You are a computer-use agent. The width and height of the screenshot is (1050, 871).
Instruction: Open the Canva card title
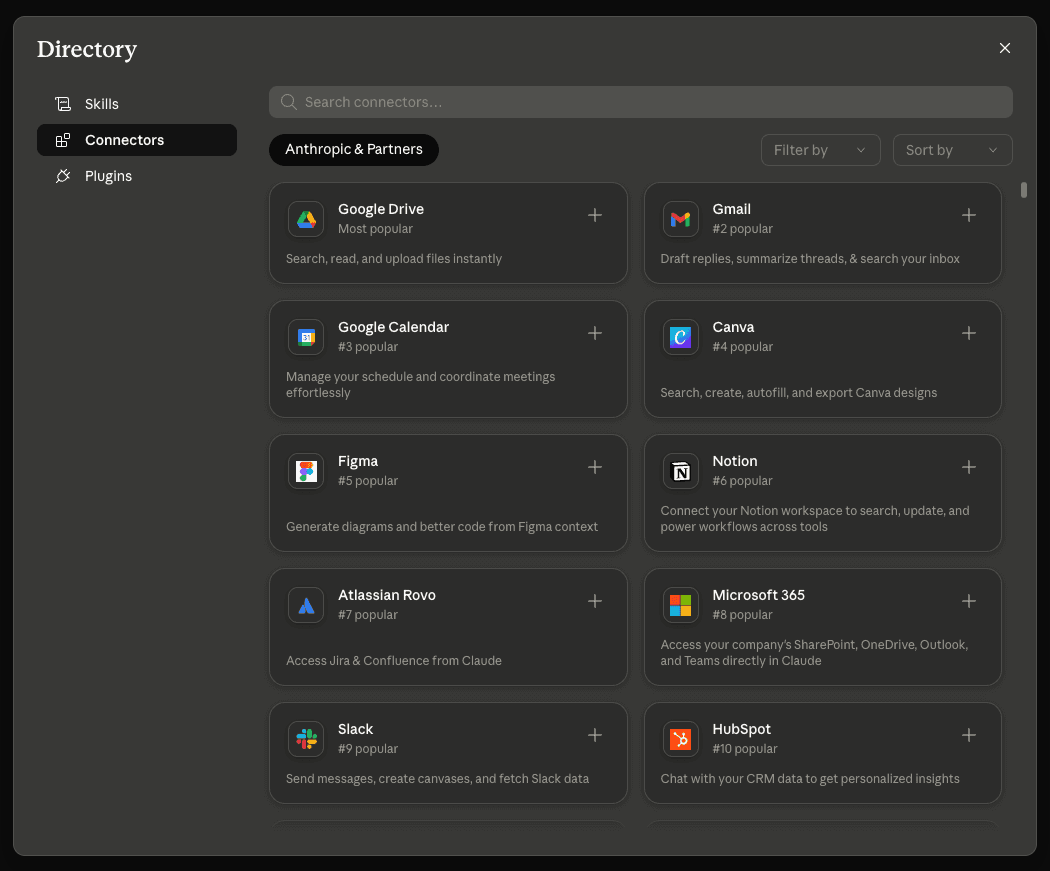[x=733, y=327]
